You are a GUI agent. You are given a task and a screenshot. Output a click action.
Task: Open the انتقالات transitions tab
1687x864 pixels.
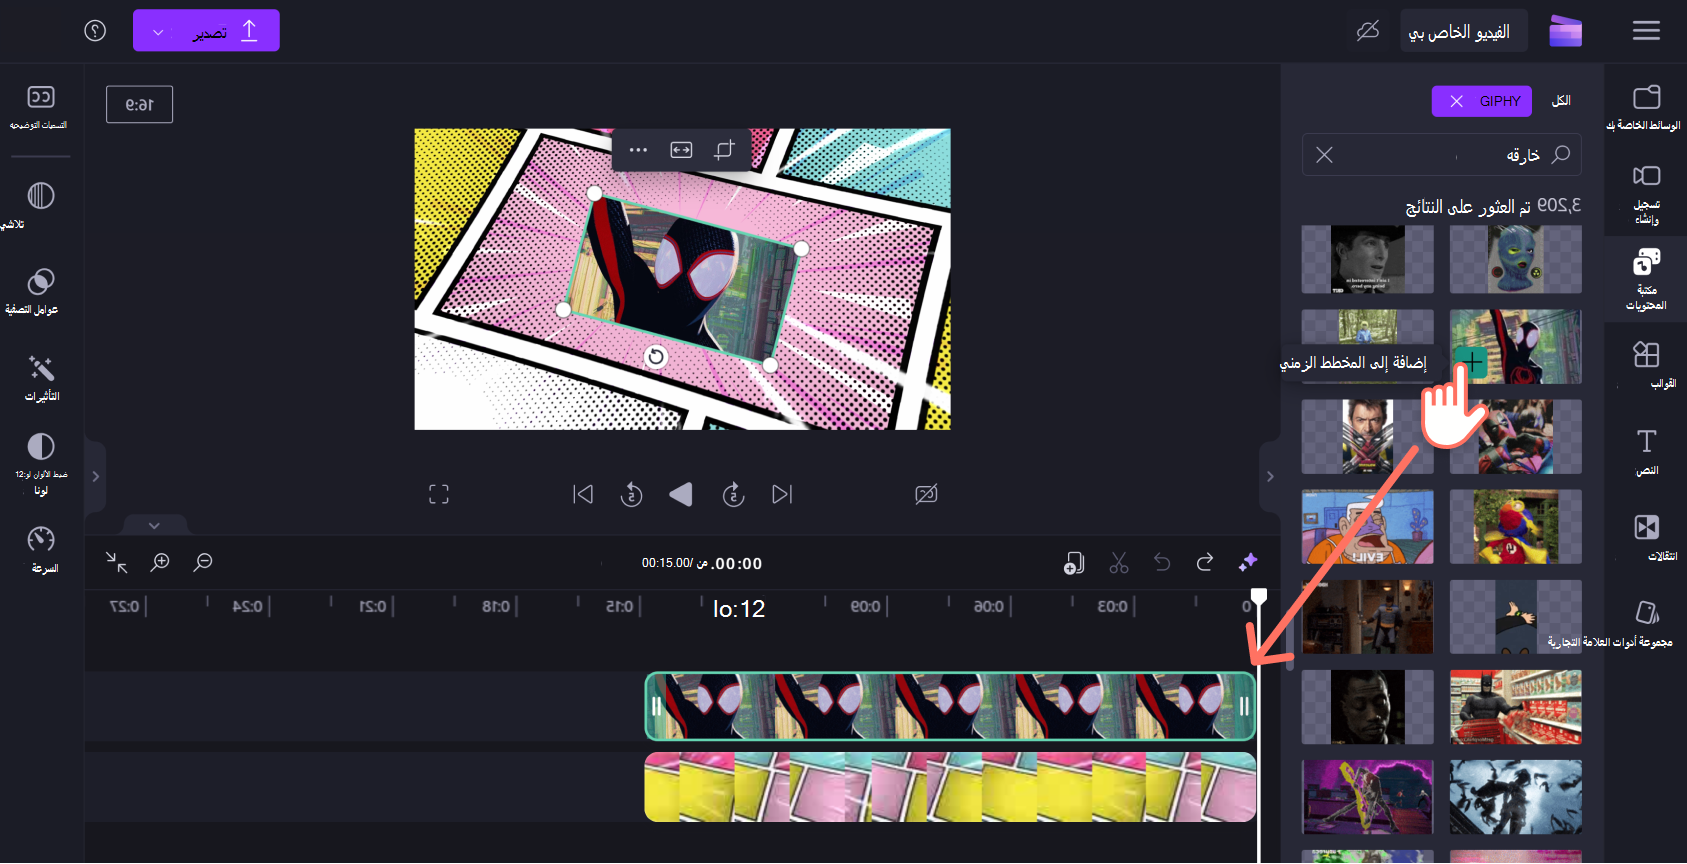[x=1646, y=537]
